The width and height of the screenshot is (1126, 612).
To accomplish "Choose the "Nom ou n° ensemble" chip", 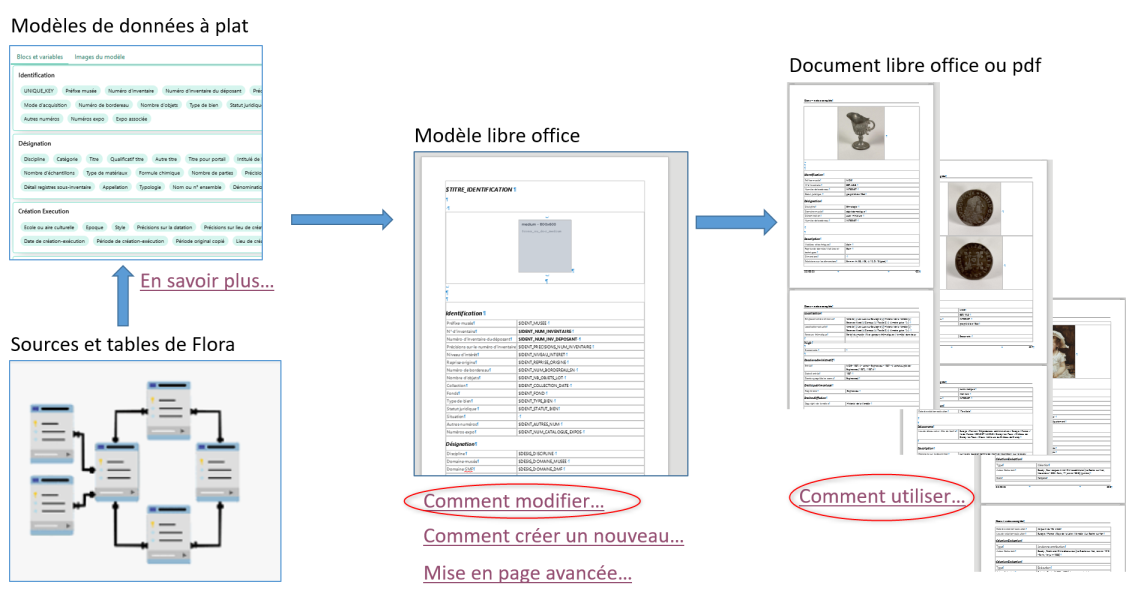I will coord(197,187).
